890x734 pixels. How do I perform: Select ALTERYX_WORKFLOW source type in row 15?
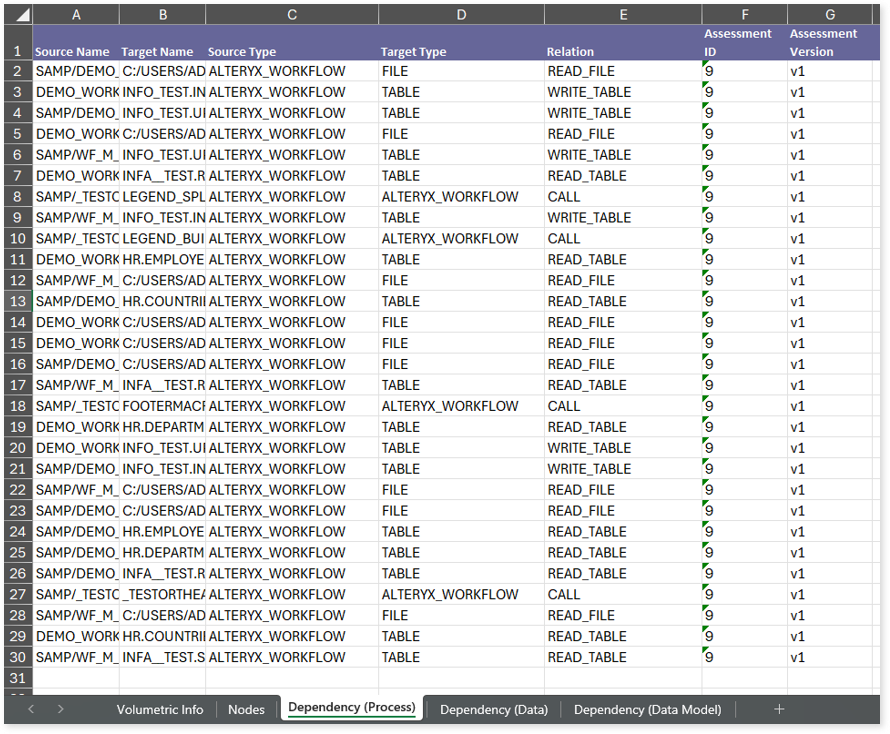click(x=292, y=343)
